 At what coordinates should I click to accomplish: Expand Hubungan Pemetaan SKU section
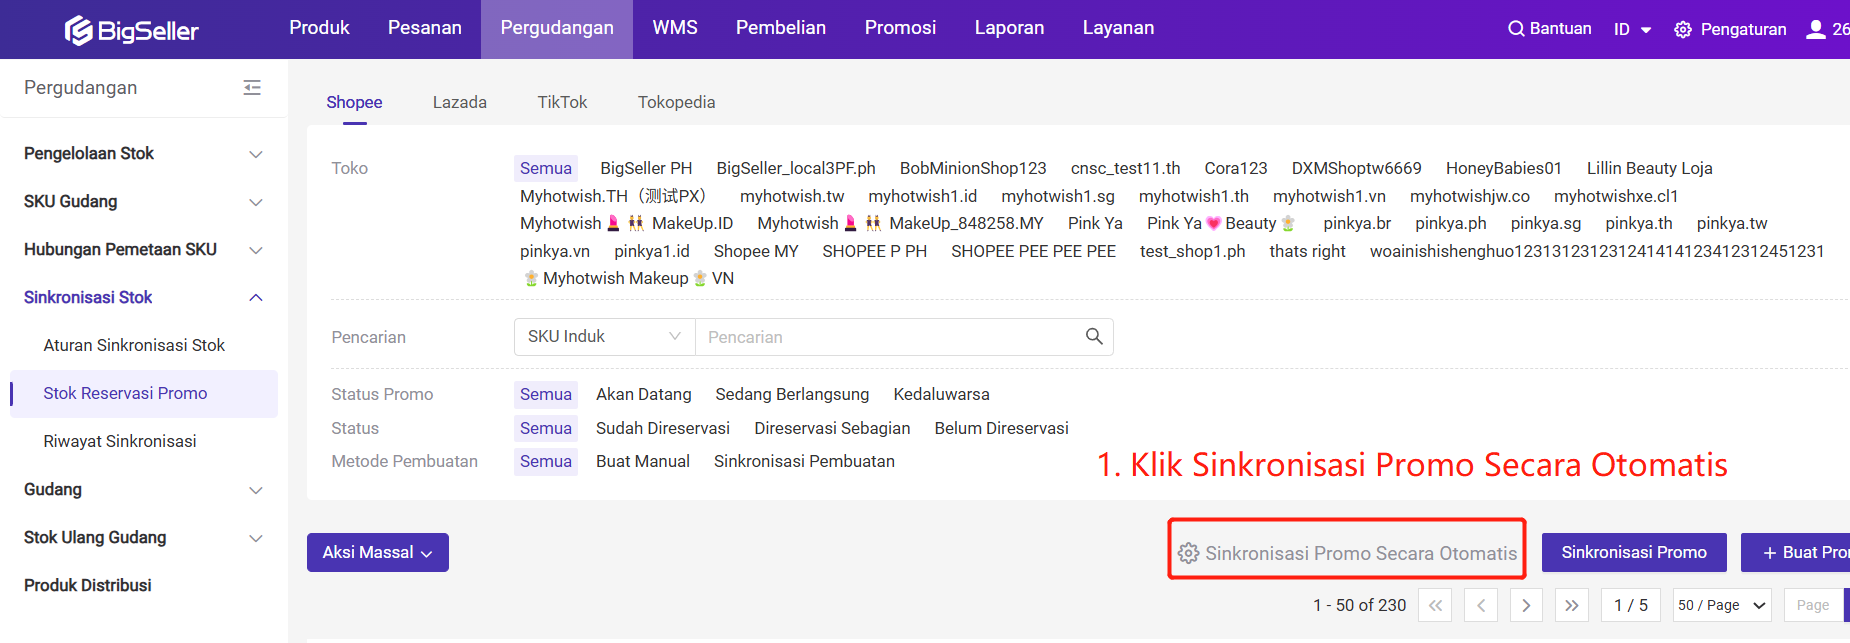click(x=256, y=250)
